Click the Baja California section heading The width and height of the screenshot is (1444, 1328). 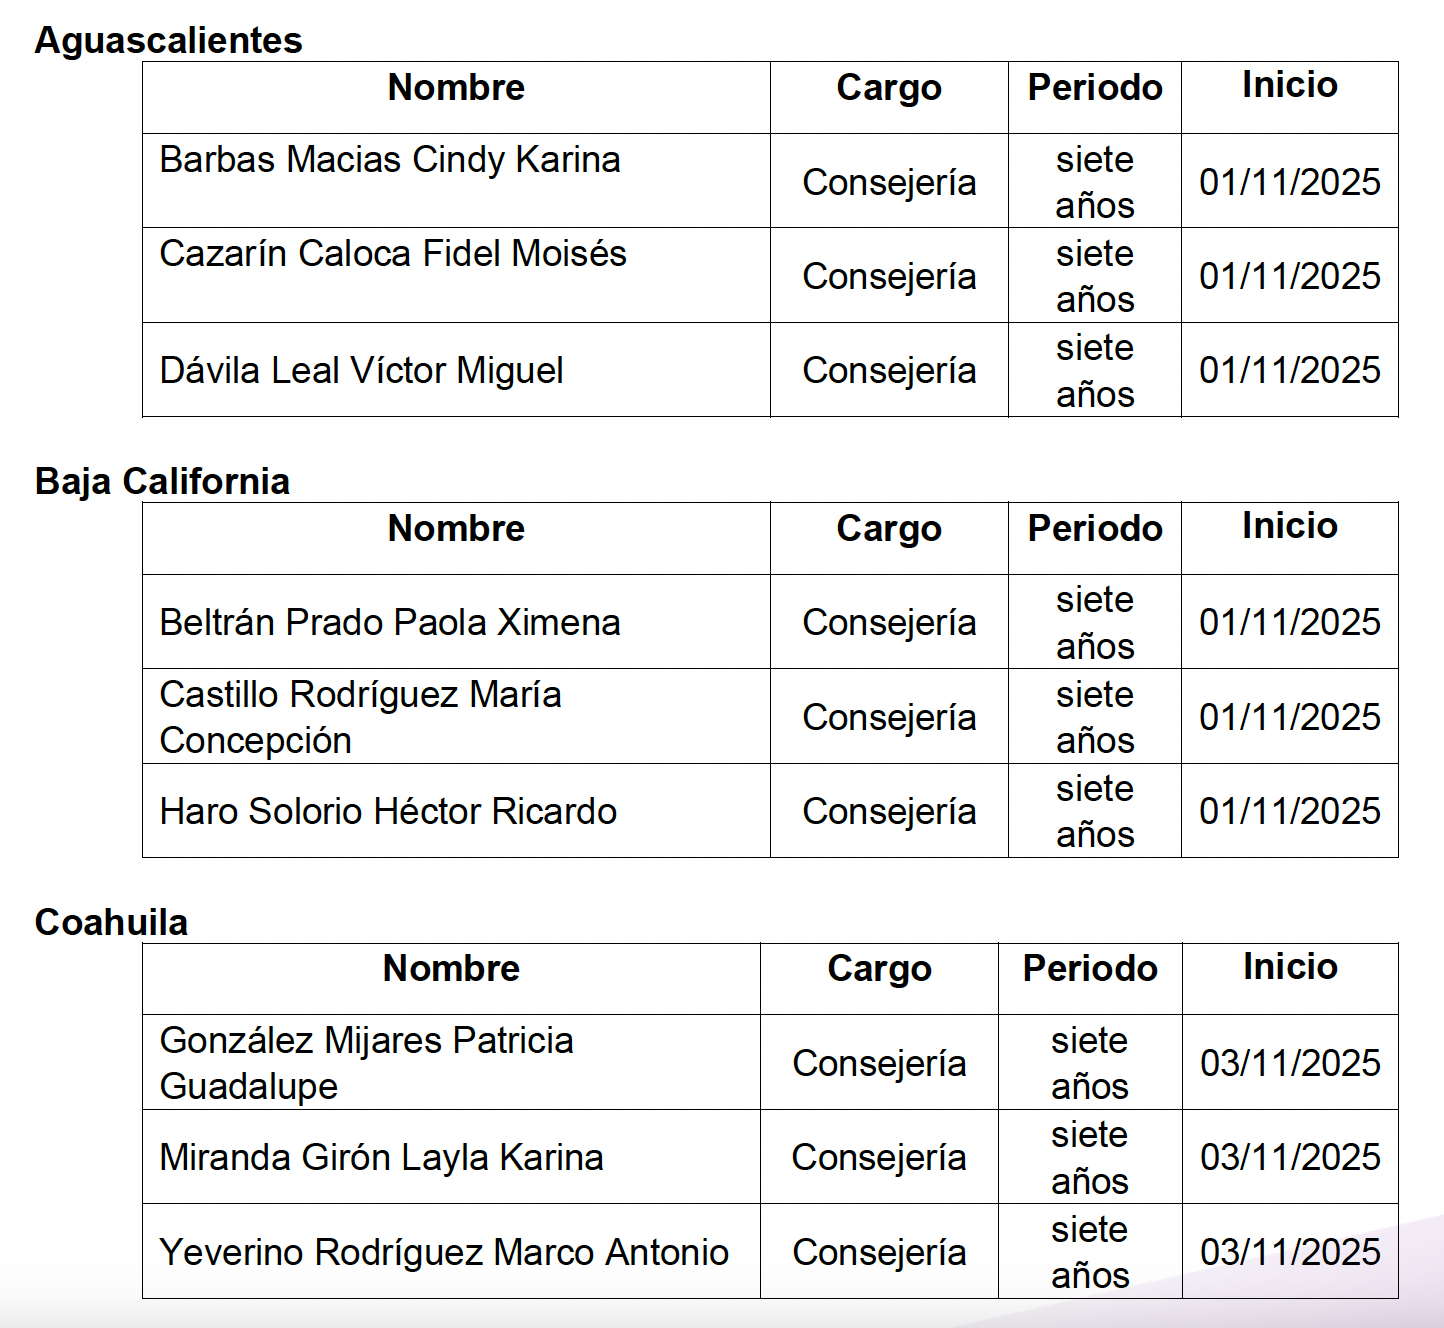click(162, 481)
